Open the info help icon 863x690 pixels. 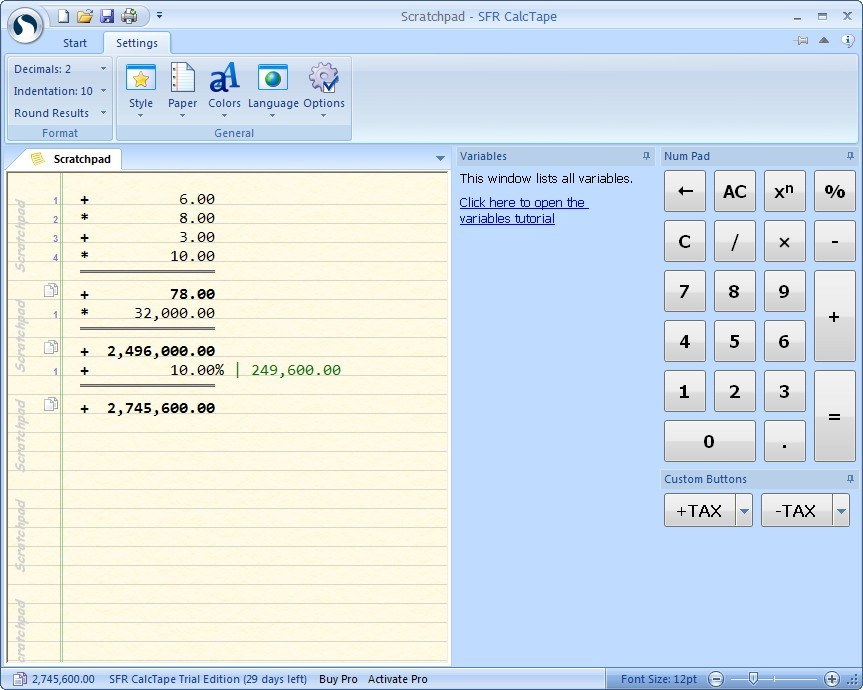coord(848,40)
